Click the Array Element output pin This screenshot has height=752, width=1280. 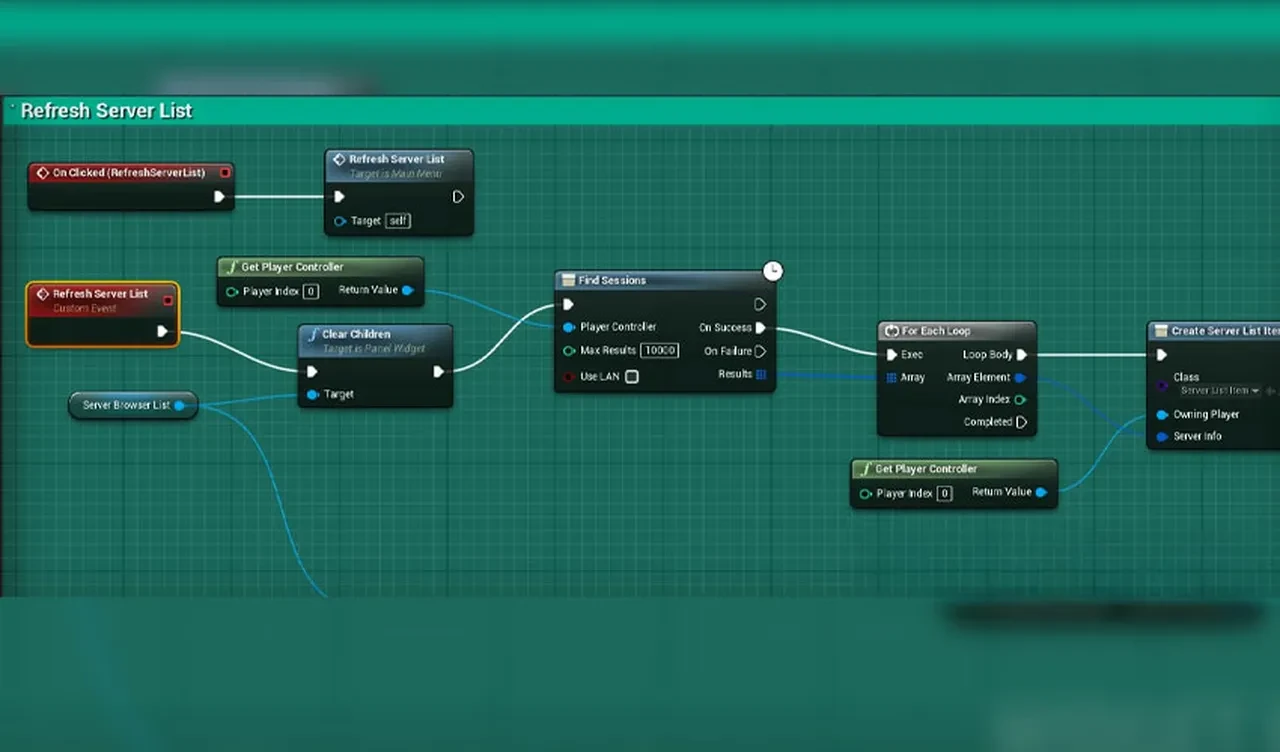tap(1020, 378)
